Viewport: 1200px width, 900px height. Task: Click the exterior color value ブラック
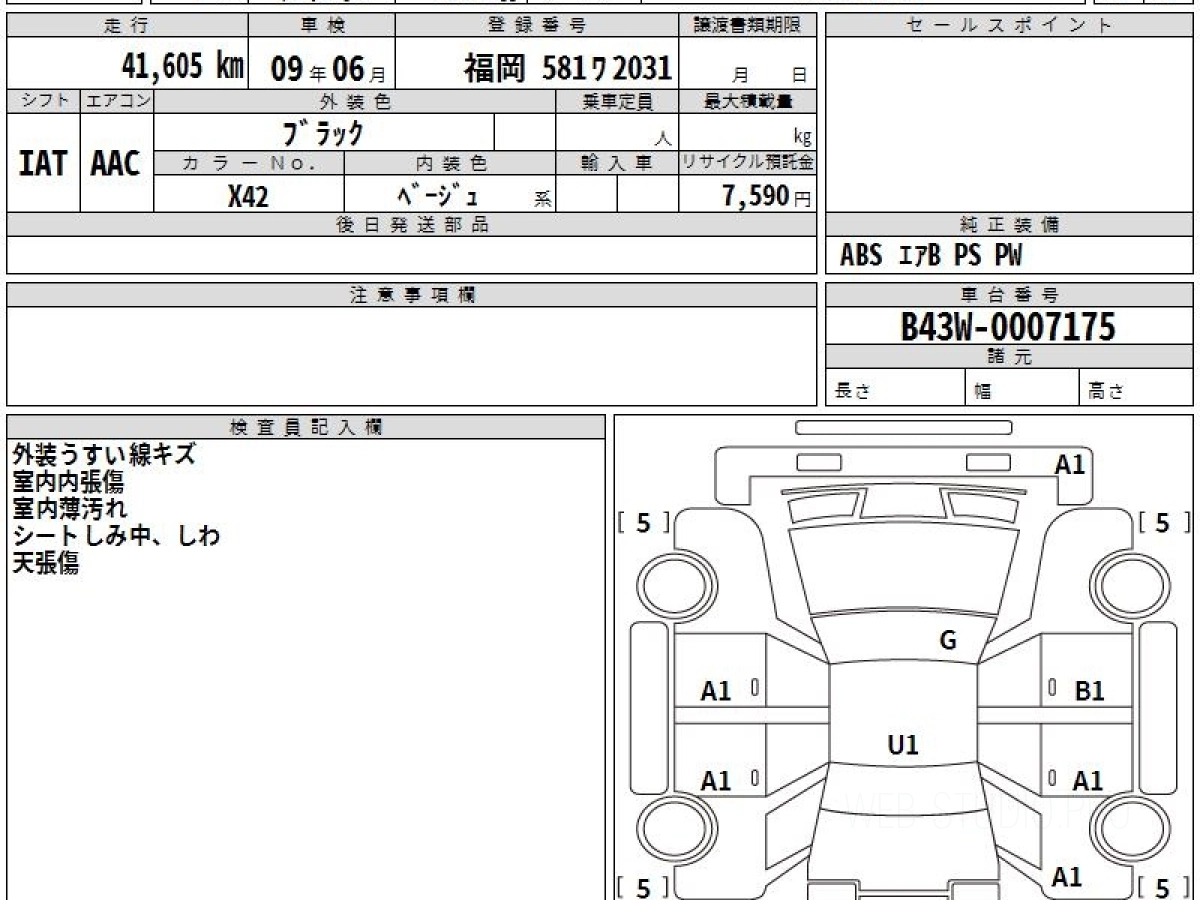(323, 133)
